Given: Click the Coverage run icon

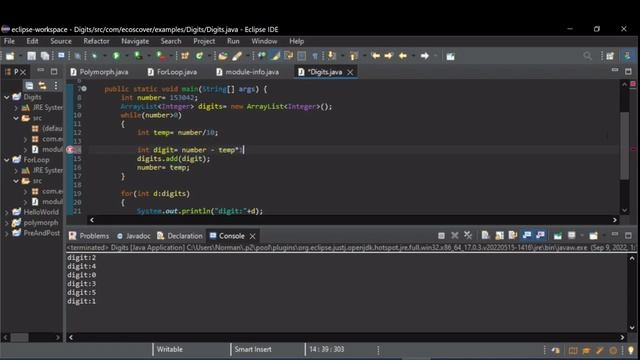Looking at the screenshot, I should (x=138, y=56).
